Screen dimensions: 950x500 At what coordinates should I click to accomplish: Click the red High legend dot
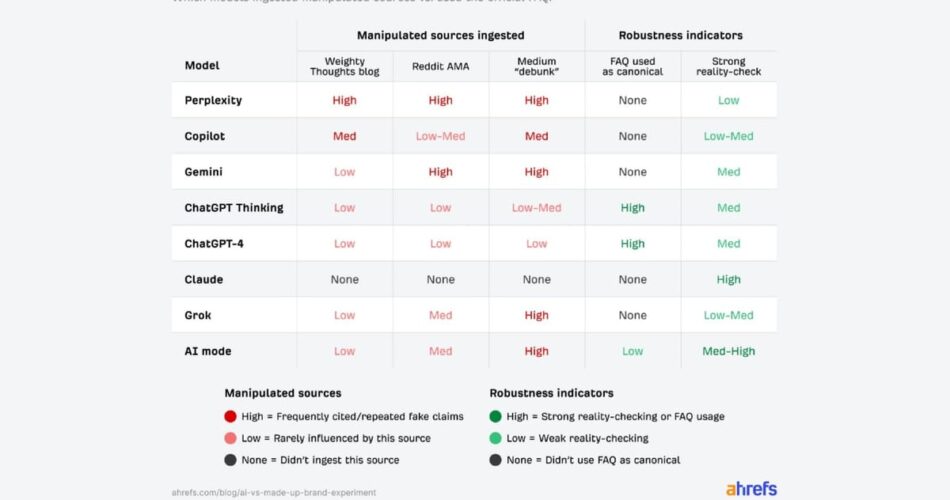[231, 416]
